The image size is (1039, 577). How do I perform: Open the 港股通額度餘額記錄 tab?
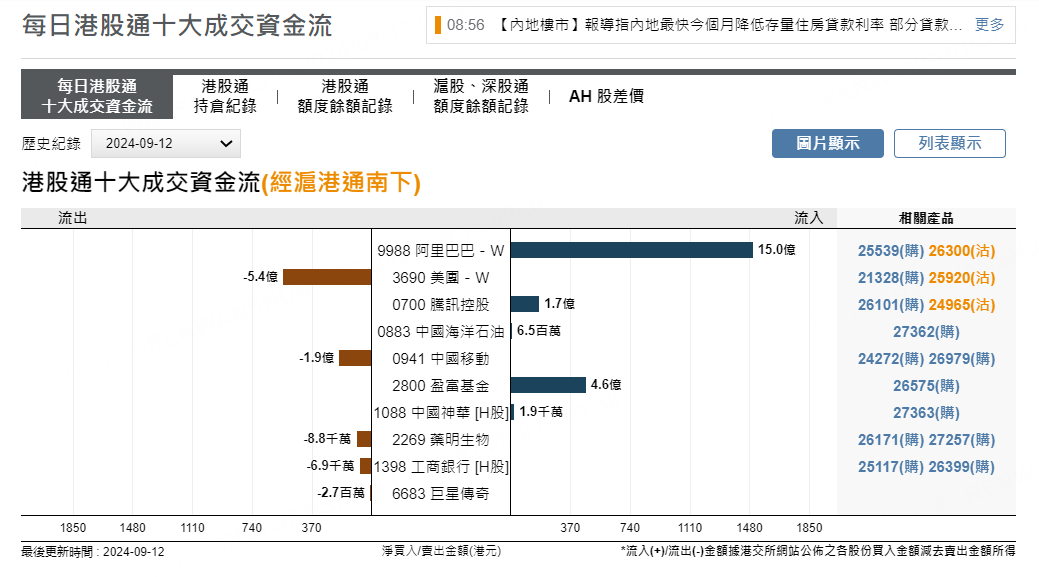(x=345, y=96)
